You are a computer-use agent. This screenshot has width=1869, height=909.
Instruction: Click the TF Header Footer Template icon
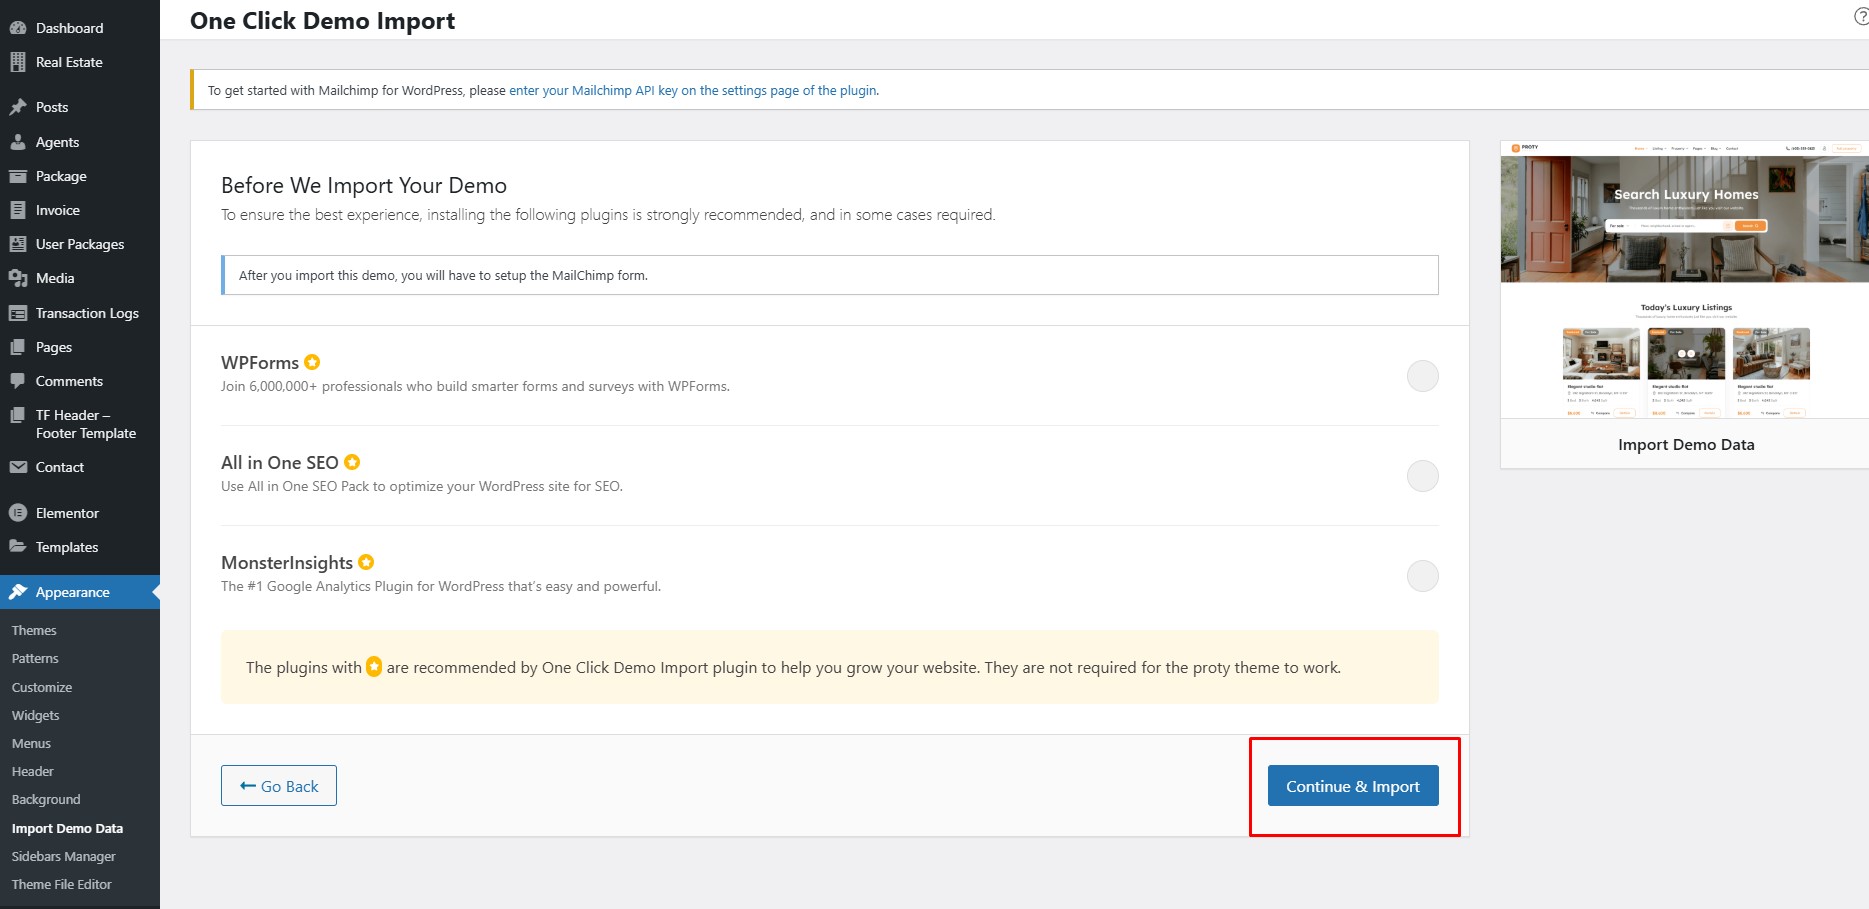(x=18, y=415)
